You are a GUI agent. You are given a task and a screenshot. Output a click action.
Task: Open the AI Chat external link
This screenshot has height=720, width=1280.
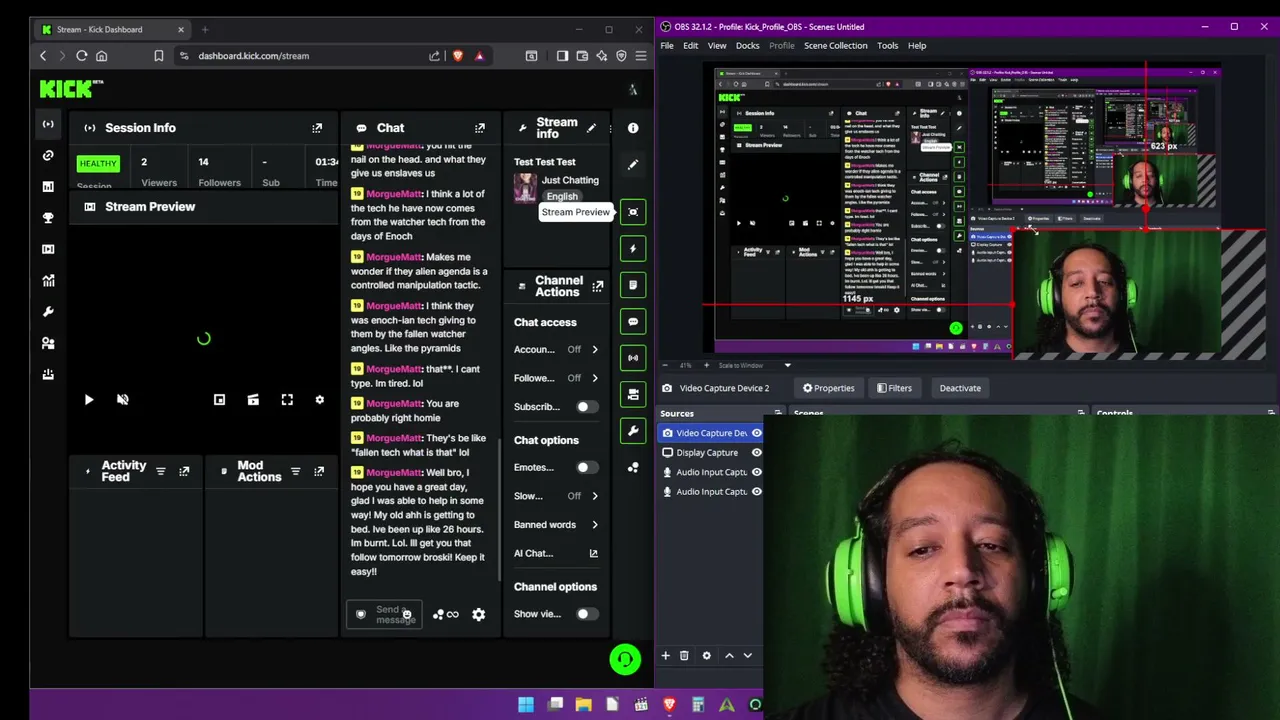[x=593, y=554]
